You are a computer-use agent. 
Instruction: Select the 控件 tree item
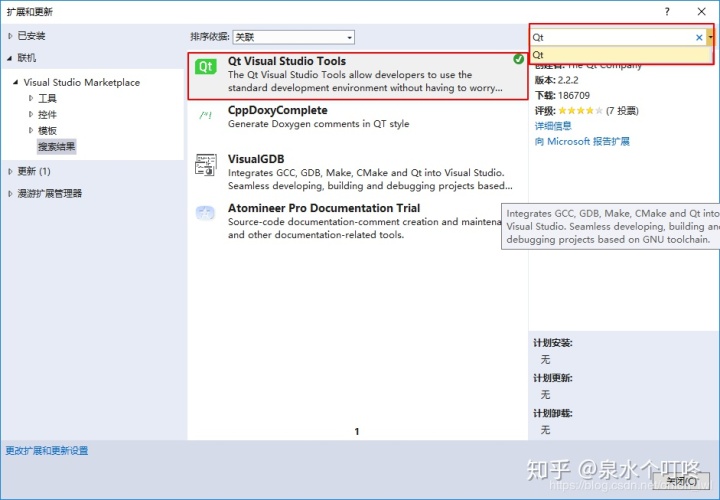[x=47, y=114]
